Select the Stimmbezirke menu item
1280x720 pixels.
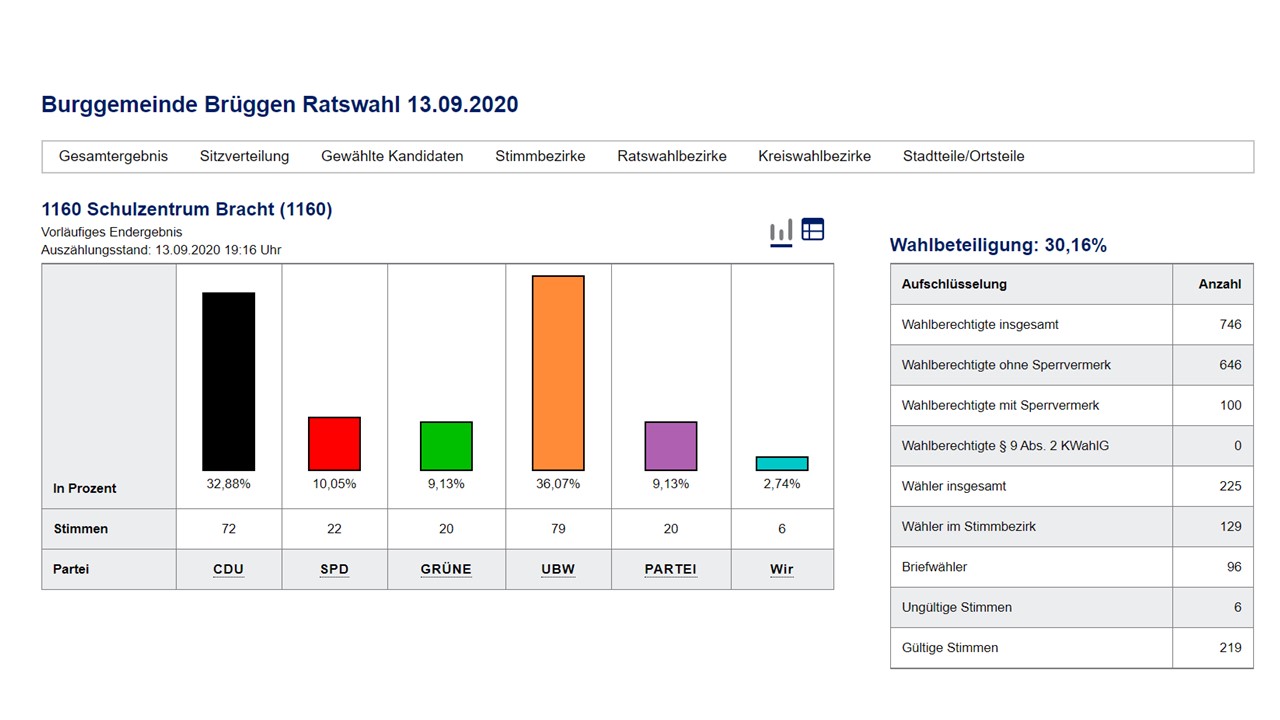540,156
